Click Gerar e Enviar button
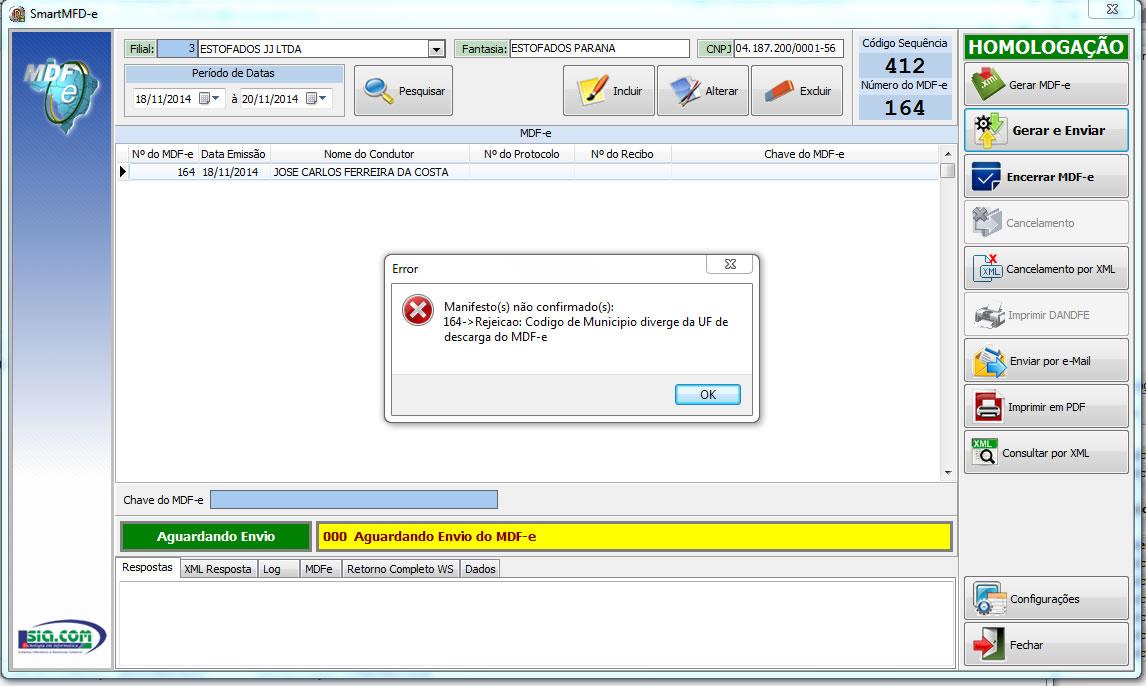The image size is (1146, 686). (x=1046, y=131)
